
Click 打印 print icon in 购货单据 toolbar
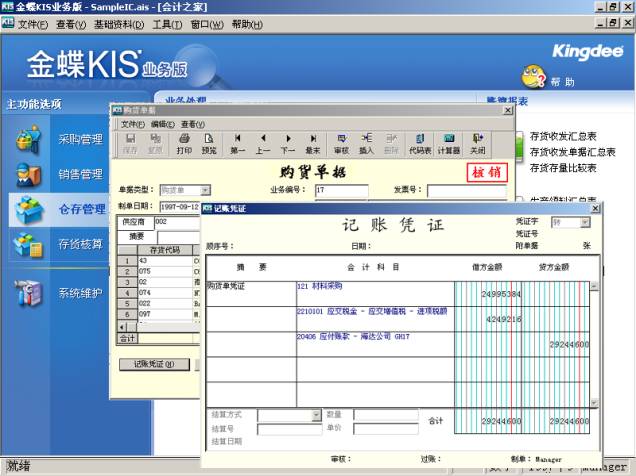click(x=184, y=144)
